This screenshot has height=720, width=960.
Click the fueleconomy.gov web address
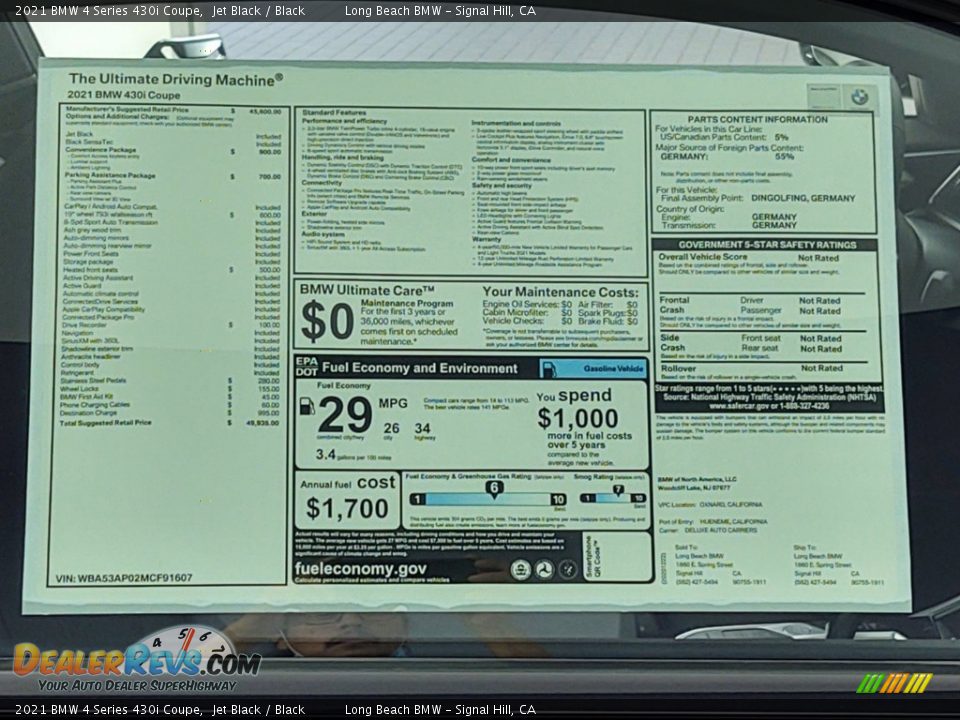point(361,569)
